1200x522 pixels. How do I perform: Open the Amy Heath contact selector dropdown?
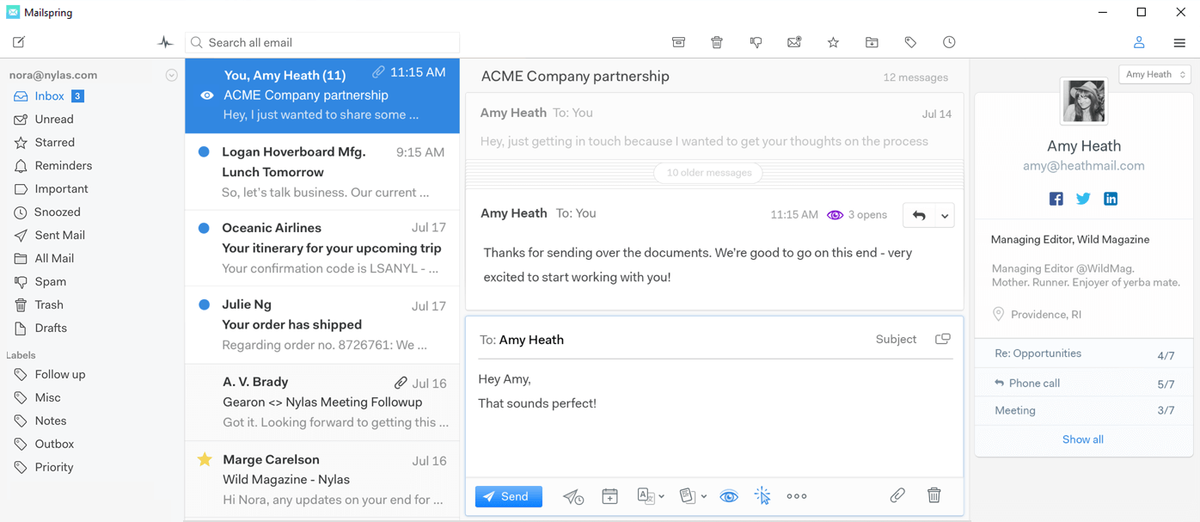point(1154,74)
